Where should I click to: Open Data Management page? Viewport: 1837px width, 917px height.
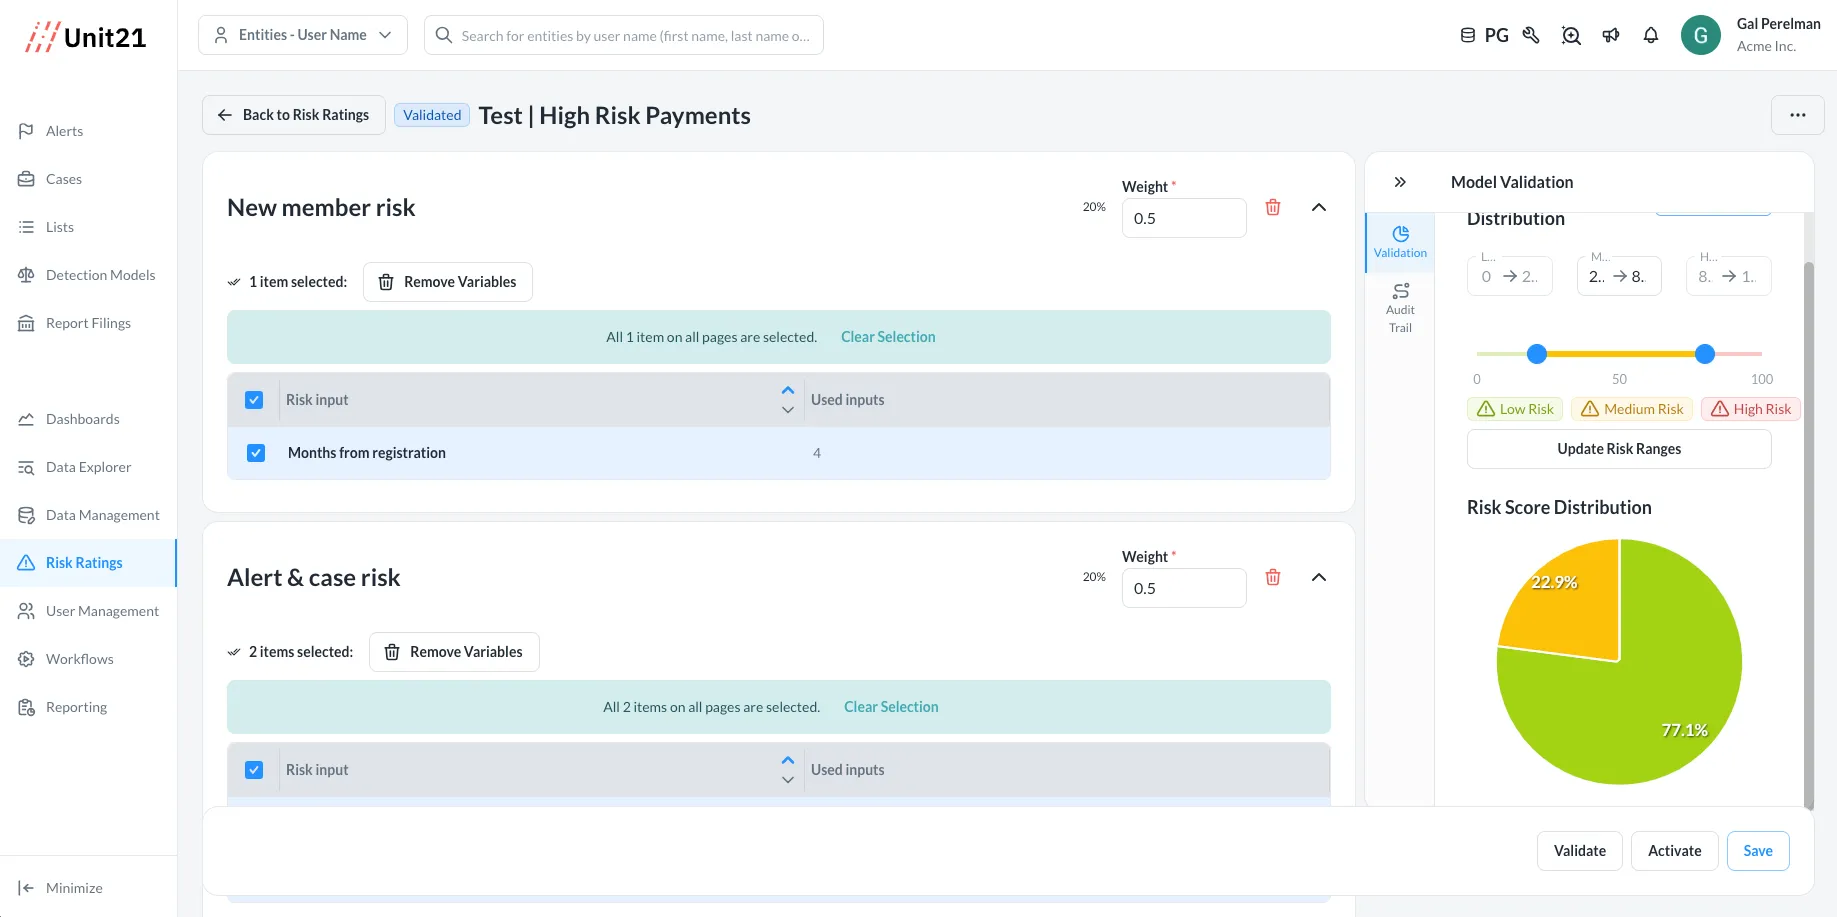pos(102,515)
